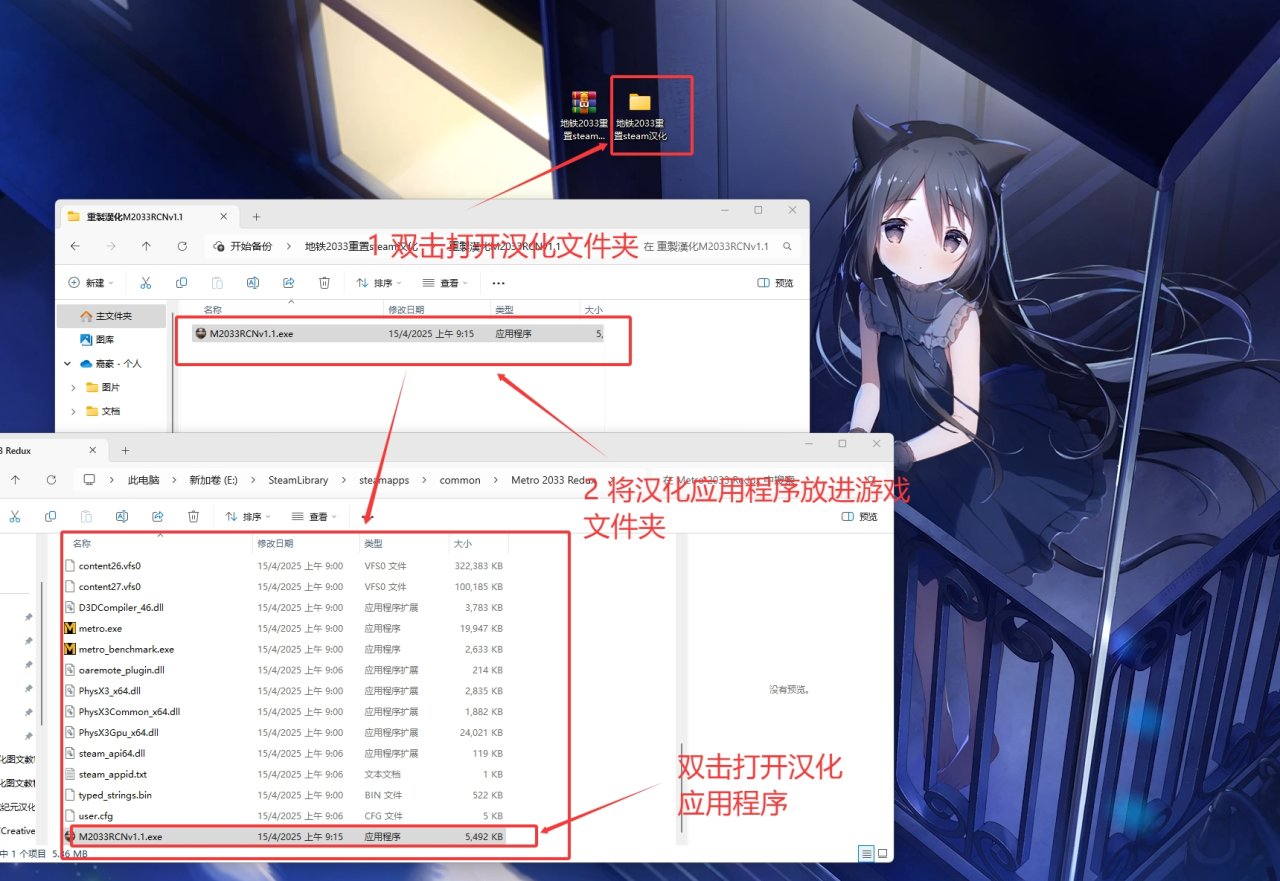Viewport: 1280px width, 881px height.
Task: Click steamapps in the address breadcrumb
Action: (384, 480)
